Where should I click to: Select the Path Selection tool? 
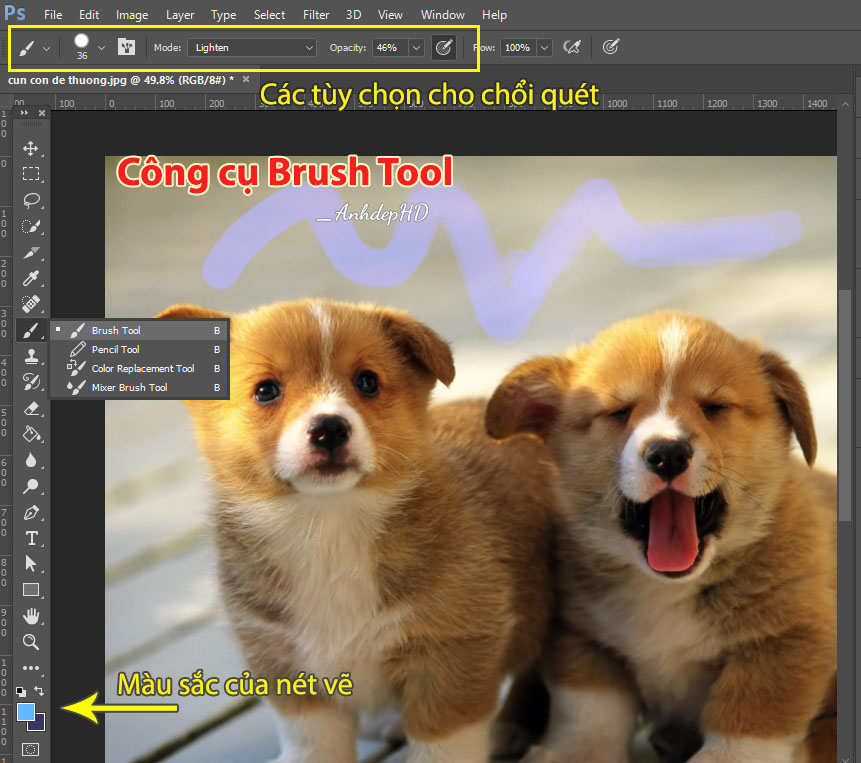[31, 564]
